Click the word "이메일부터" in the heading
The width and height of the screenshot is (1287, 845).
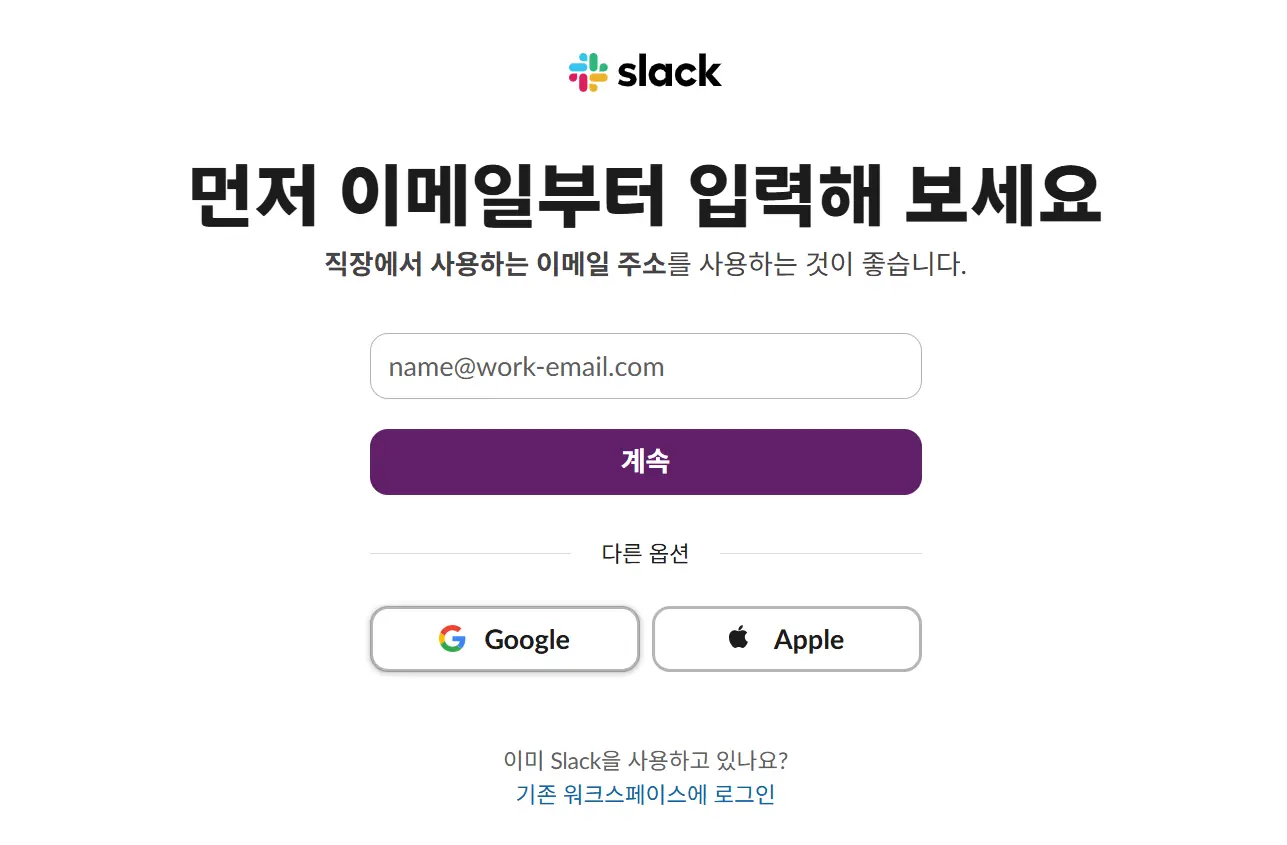pyautogui.click(x=503, y=197)
